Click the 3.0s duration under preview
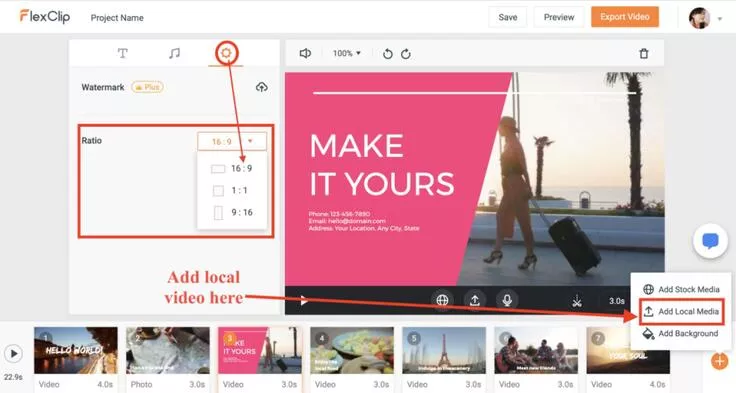Screen dimensions: 736x393 pos(616,301)
